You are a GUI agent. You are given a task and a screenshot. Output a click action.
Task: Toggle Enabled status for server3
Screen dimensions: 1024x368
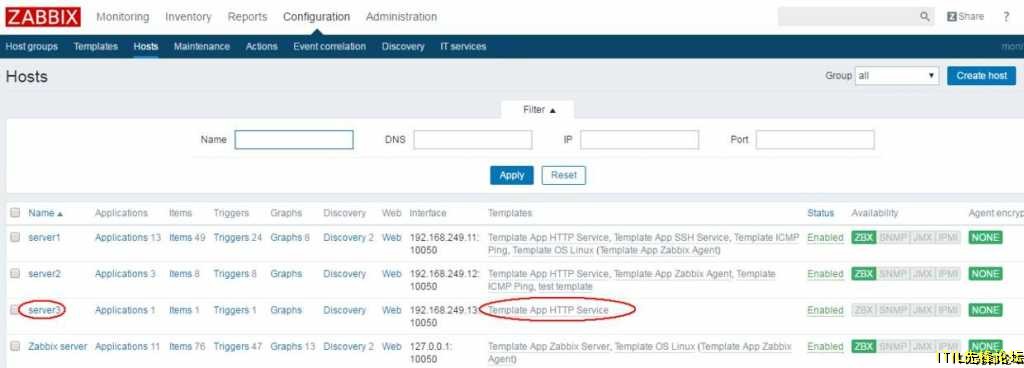(x=825, y=310)
